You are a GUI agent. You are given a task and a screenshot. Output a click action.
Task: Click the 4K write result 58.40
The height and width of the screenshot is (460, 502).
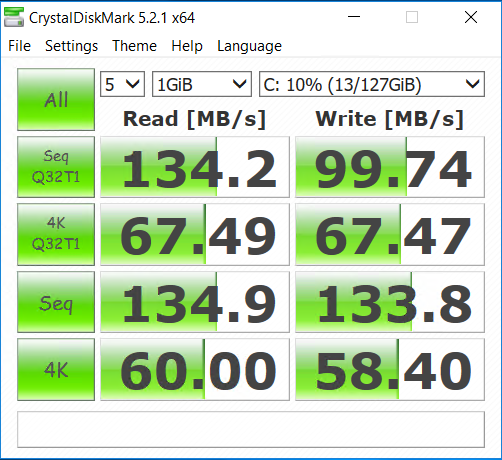pos(390,369)
